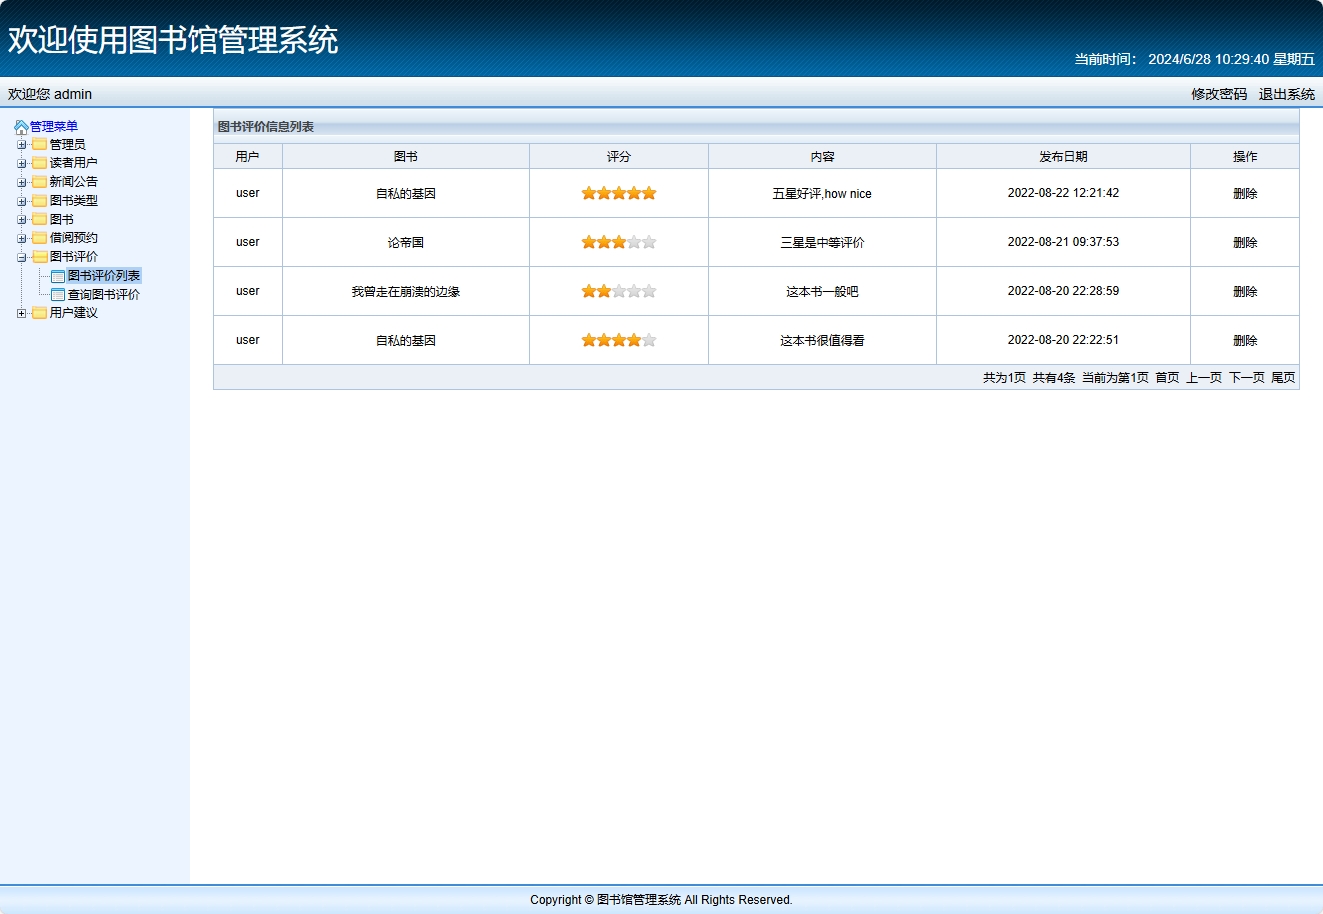Expand the 管理员 tree node
1323x914 pixels.
[x=22, y=143]
